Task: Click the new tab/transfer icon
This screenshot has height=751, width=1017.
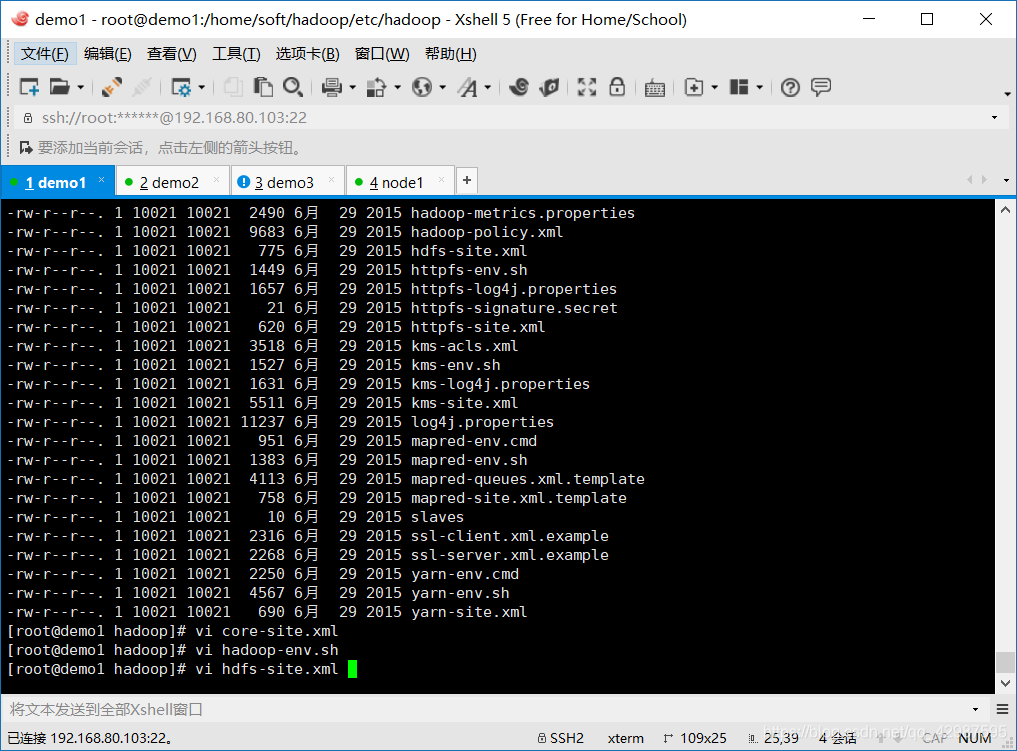Action: 694,87
